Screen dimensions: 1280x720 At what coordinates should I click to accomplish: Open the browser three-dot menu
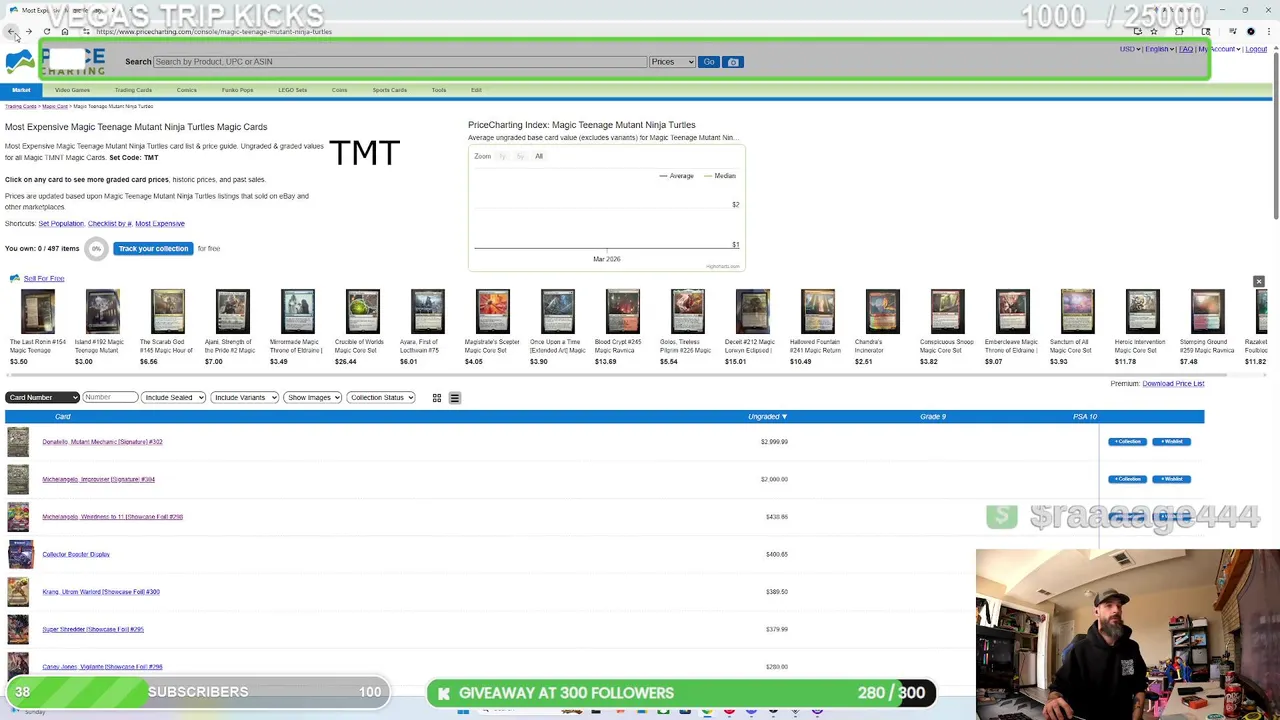[1268, 32]
